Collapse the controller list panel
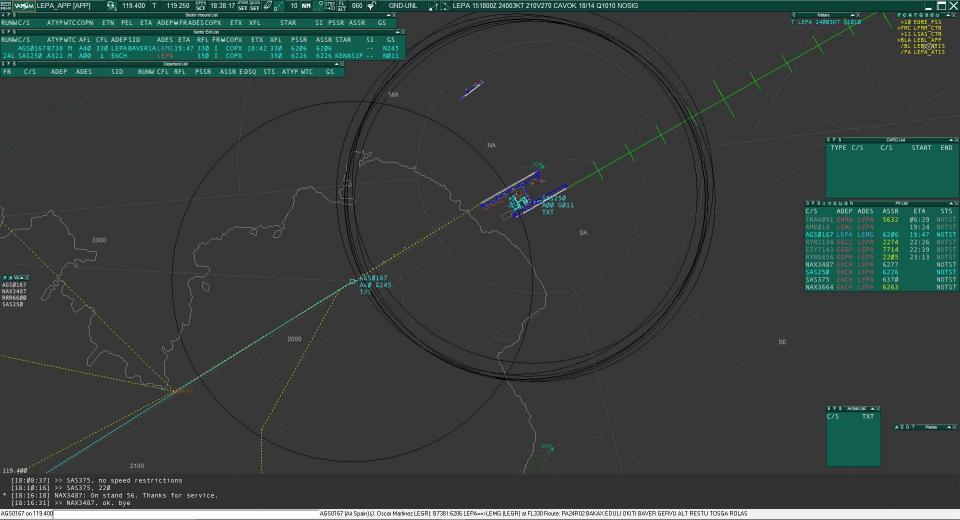Viewport: 960px width, 520px height. point(949,15)
